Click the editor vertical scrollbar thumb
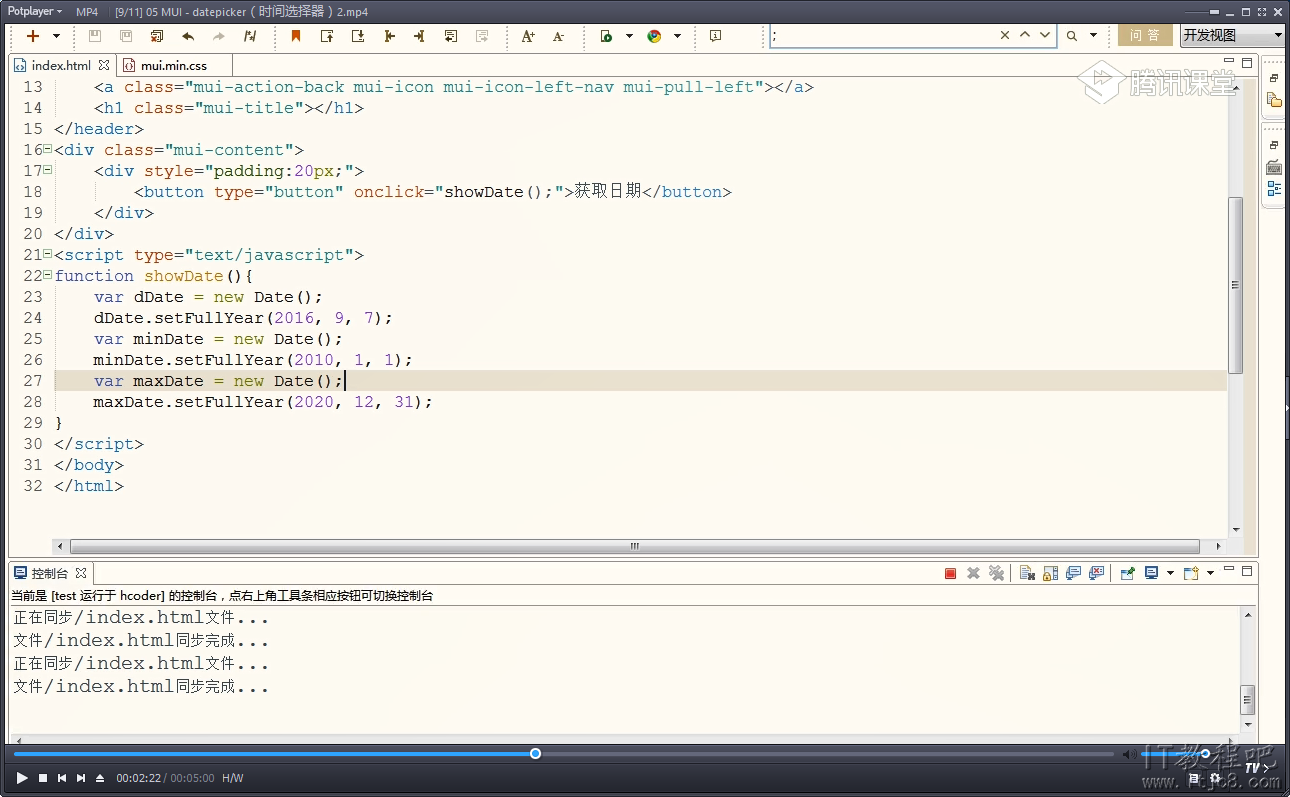This screenshot has width=1290, height=797. pos(1236,285)
